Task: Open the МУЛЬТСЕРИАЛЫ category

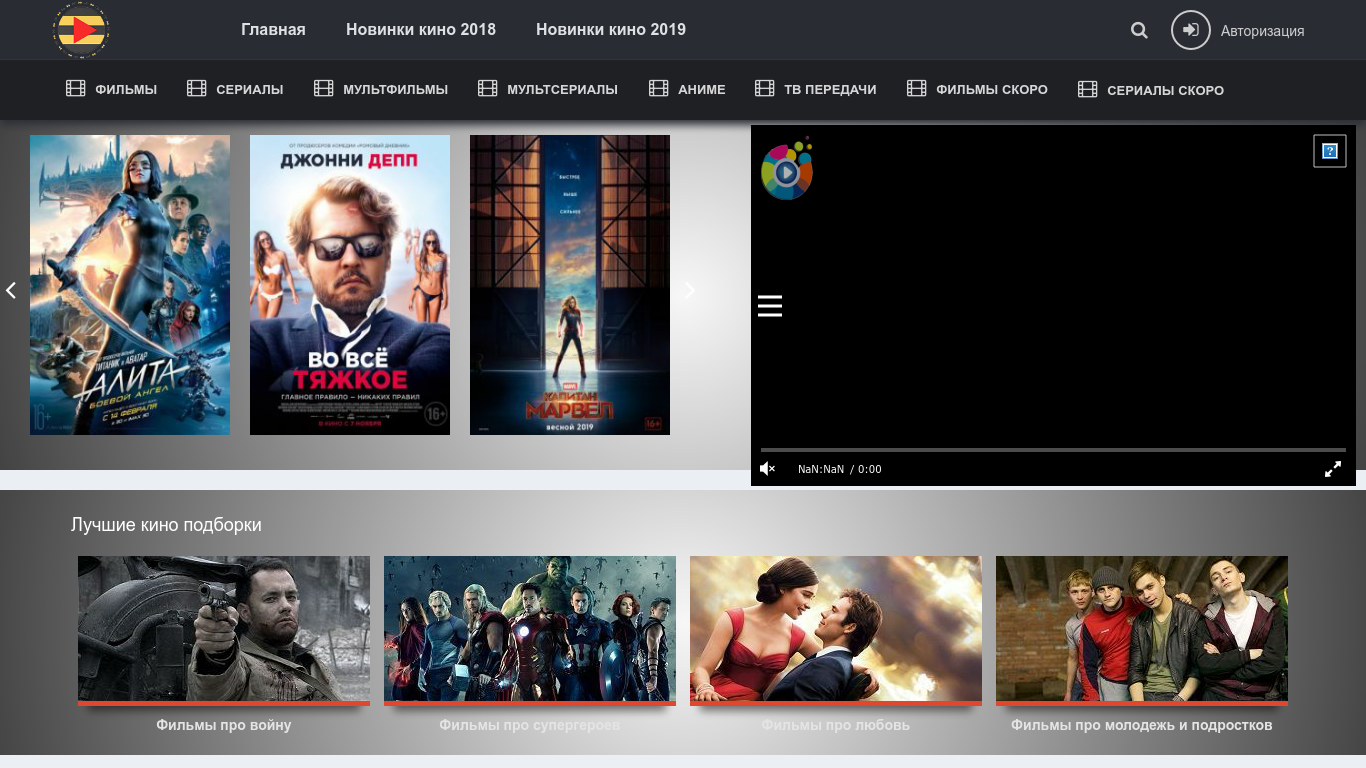Action: click(562, 89)
